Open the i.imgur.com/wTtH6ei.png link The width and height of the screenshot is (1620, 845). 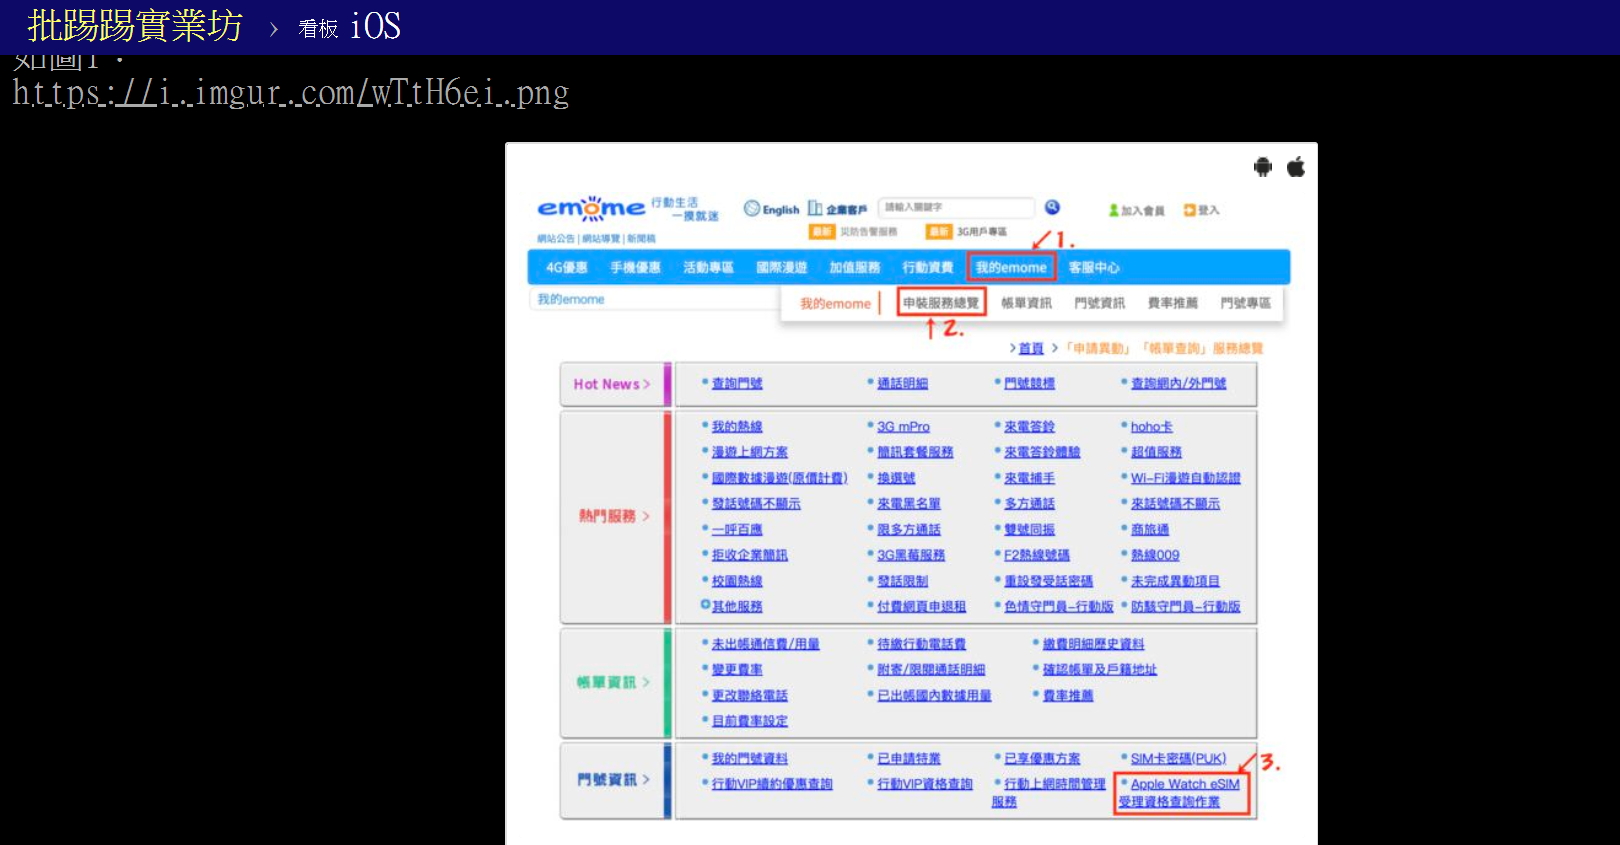click(291, 92)
